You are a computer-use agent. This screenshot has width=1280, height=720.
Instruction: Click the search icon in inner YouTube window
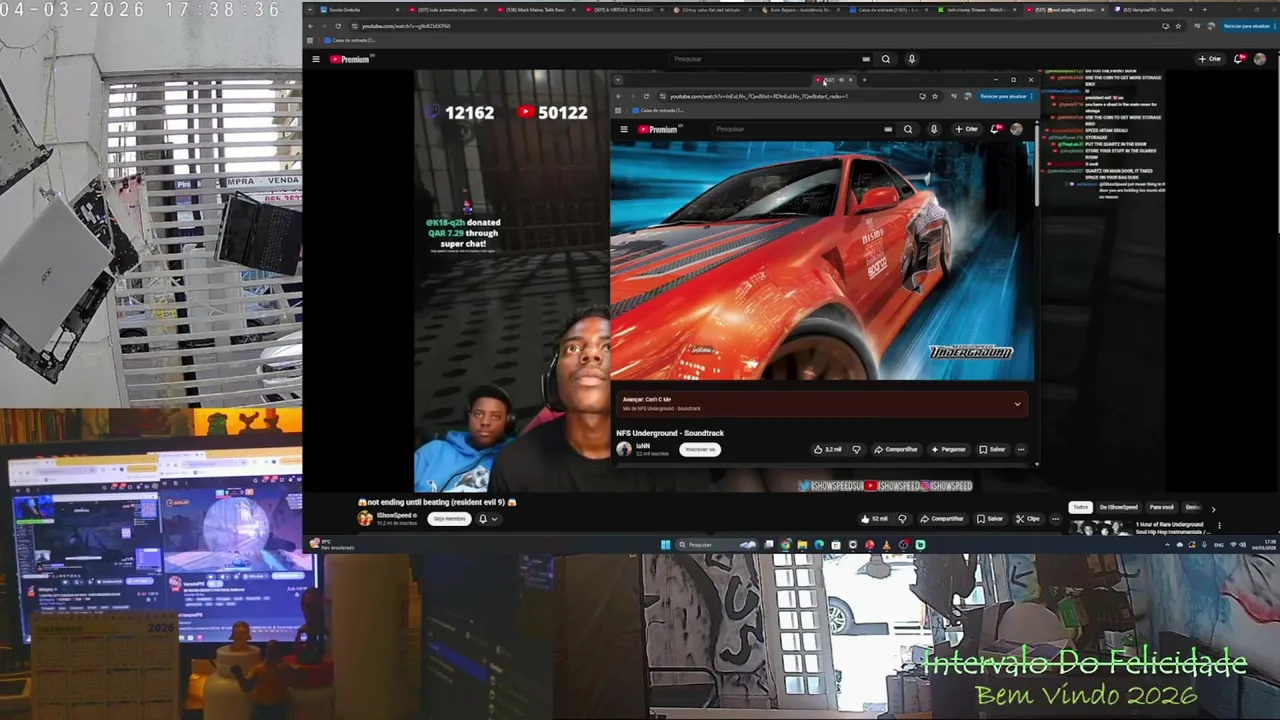908,129
